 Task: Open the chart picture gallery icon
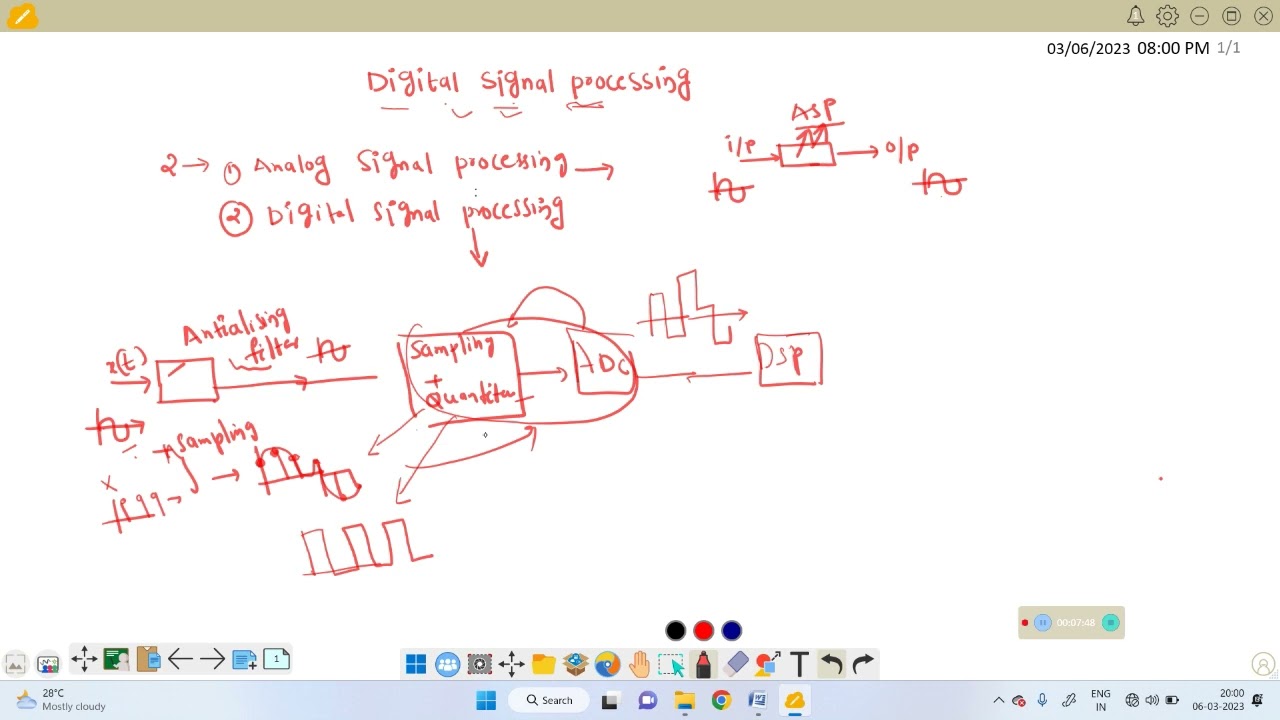48,663
